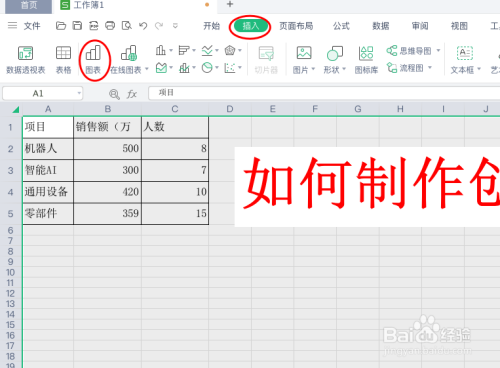This screenshot has height=368, width=500.
Task: Select cell with value 420
Action: click(x=107, y=192)
